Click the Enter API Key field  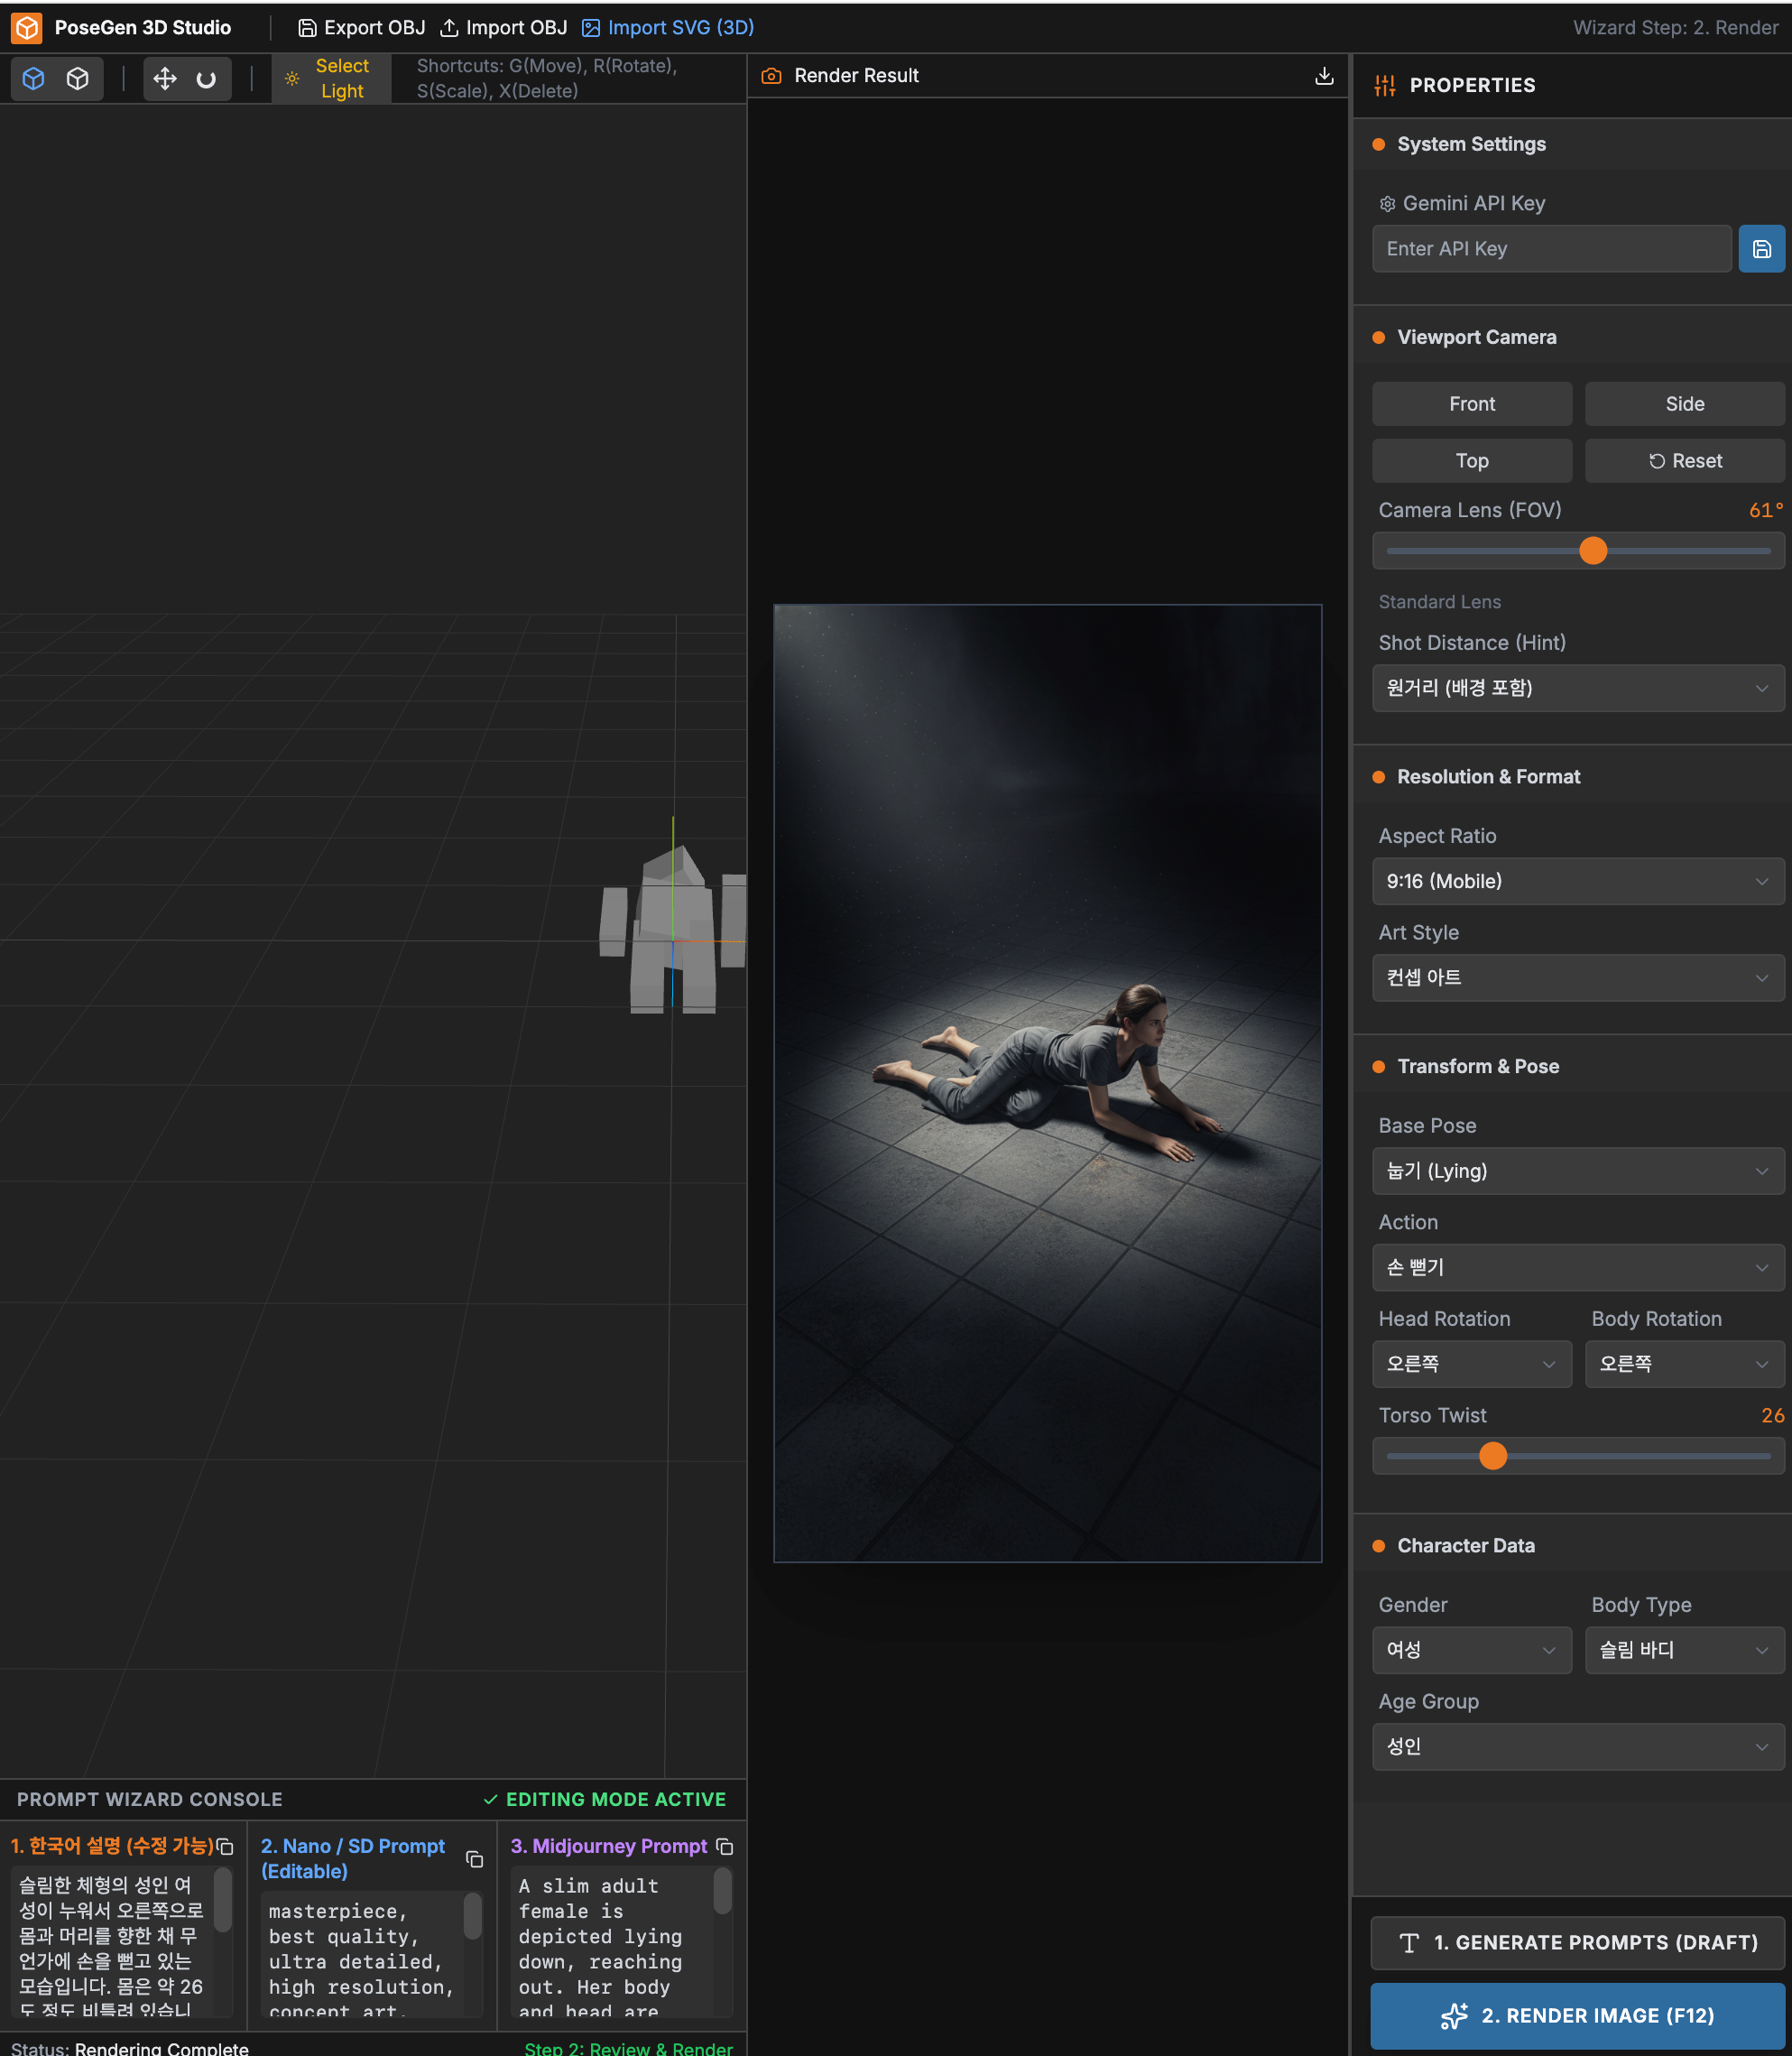[1551, 248]
